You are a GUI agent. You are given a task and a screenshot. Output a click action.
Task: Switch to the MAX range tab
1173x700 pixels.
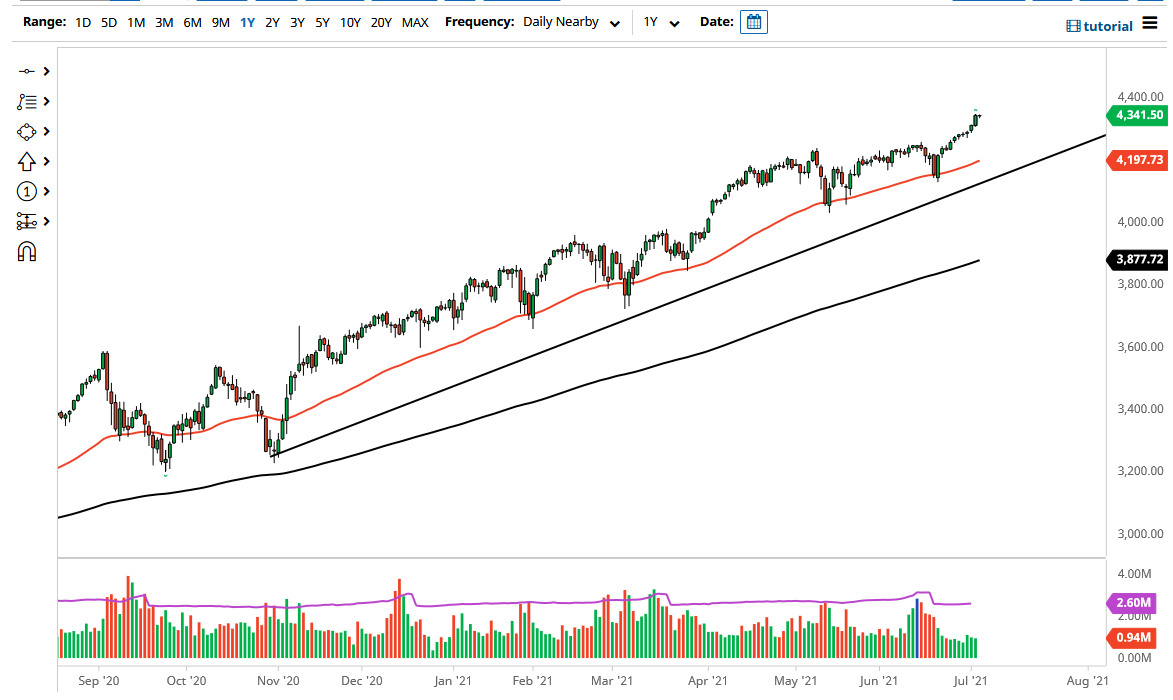(415, 21)
